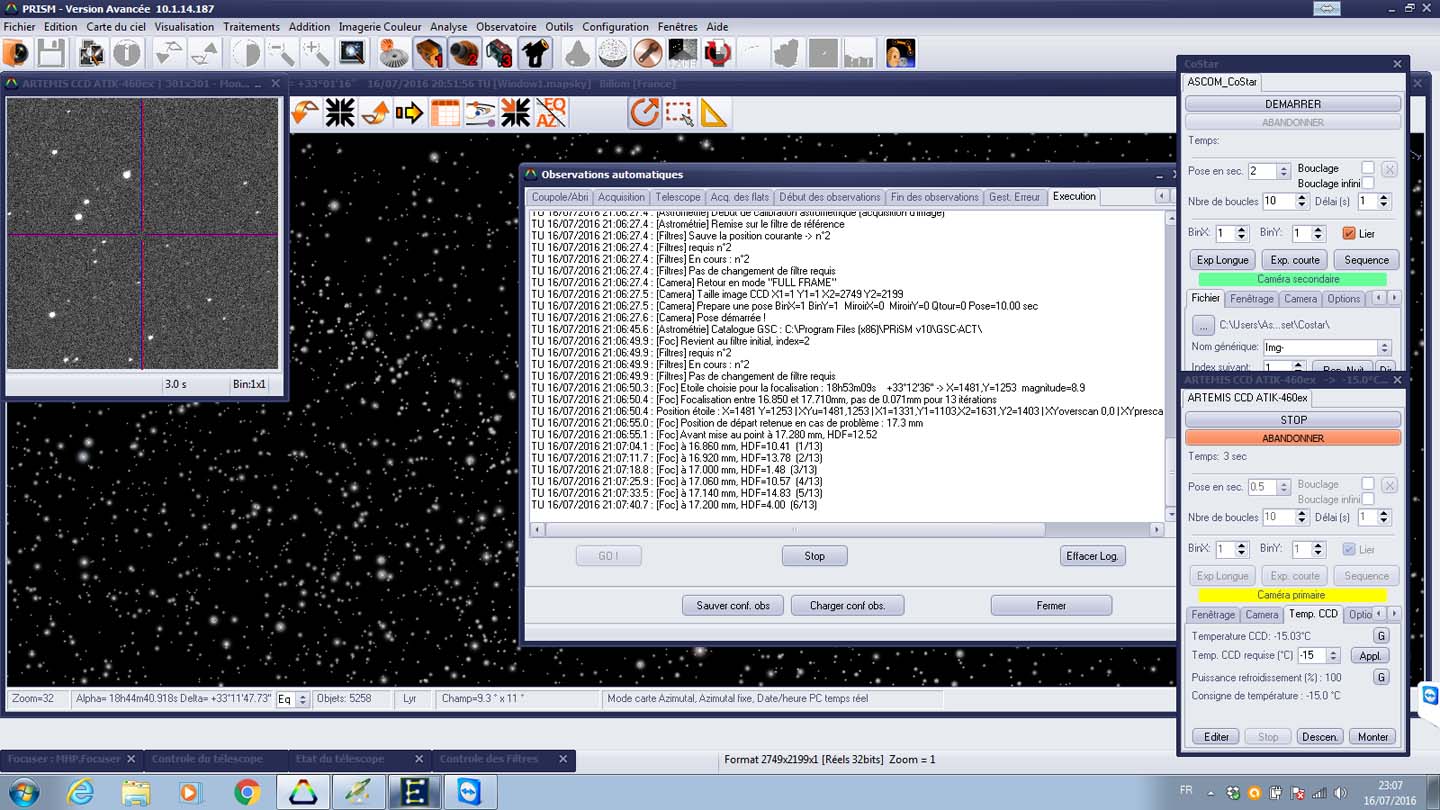Enable Bouclage checkbox in CoStar panel

[1367, 168]
